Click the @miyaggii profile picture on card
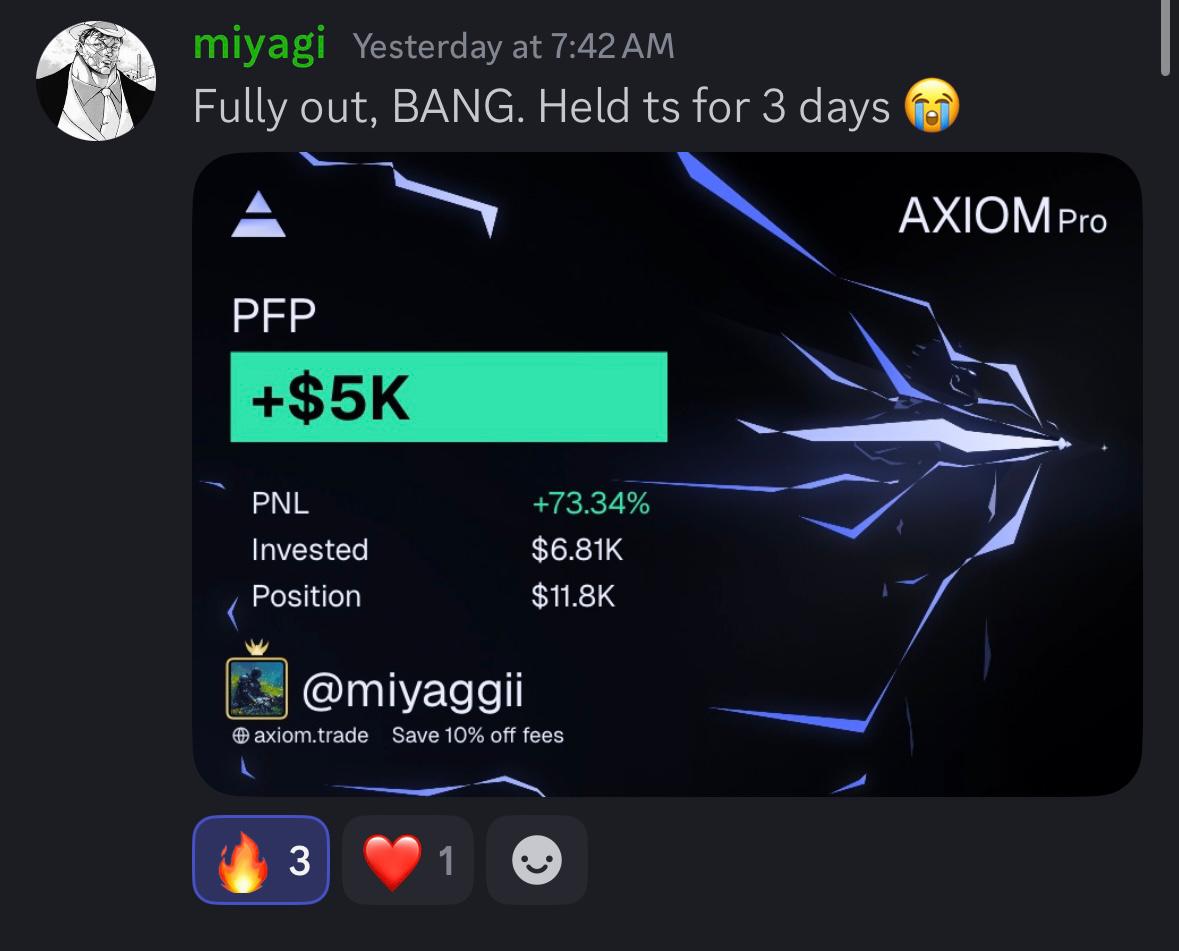Screen dimensions: 1179x951 (257, 689)
